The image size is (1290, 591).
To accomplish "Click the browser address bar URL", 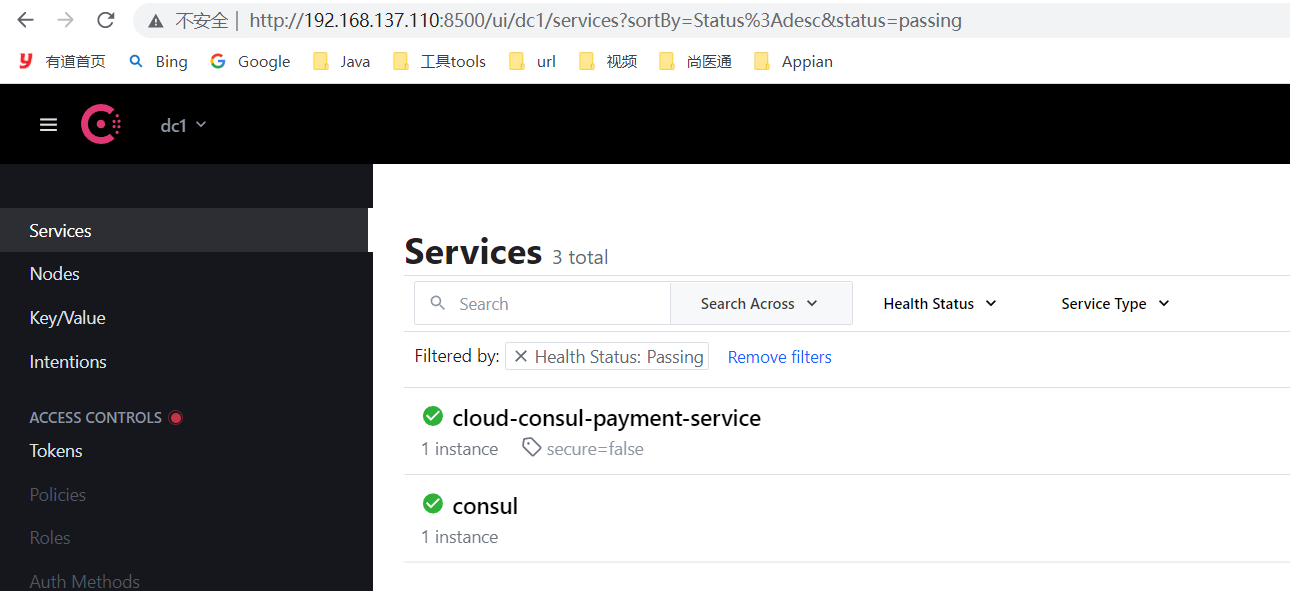I will (605, 20).
